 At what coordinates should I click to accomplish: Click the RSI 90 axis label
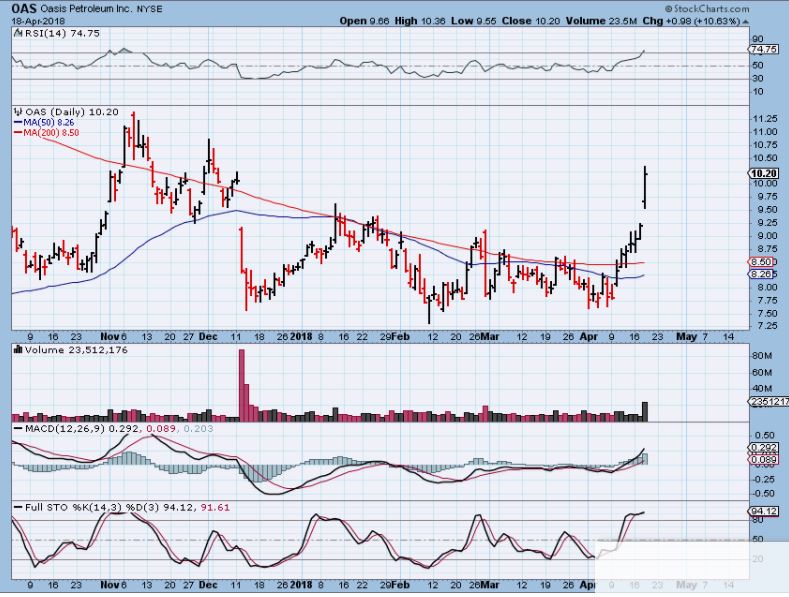tap(758, 39)
